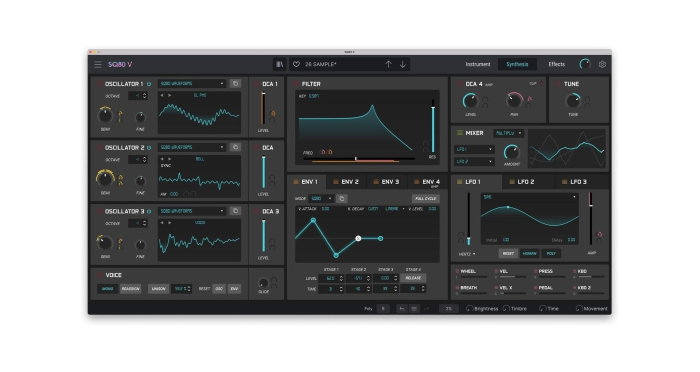The width and height of the screenshot is (700, 372).
Task: Open the settings gear
Action: pos(602,64)
